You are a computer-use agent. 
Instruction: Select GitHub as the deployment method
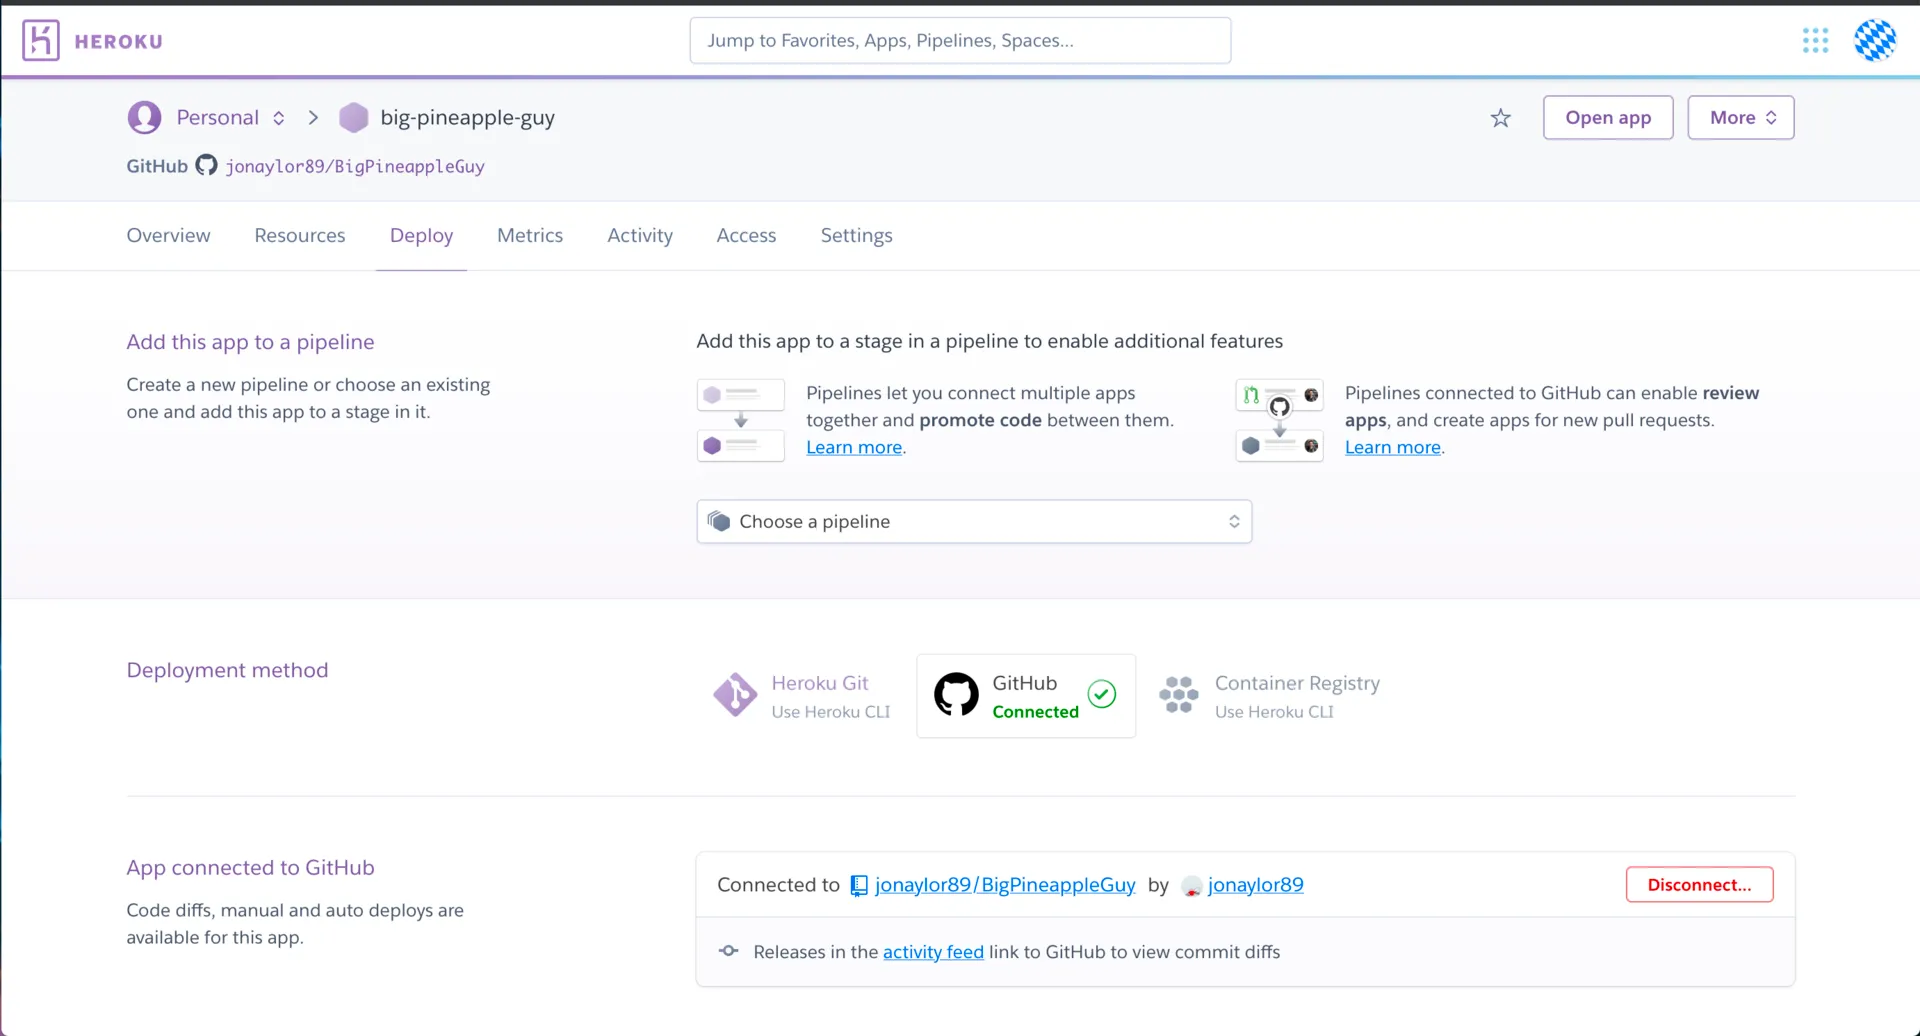pyautogui.click(x=1025, y=695)
